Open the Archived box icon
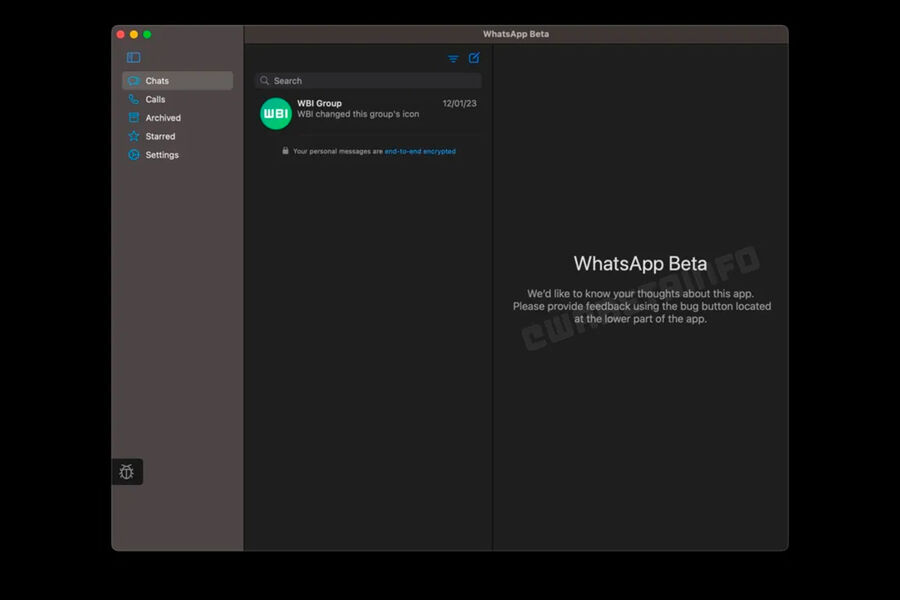The image size is (900, 600). tap(134, 118)
